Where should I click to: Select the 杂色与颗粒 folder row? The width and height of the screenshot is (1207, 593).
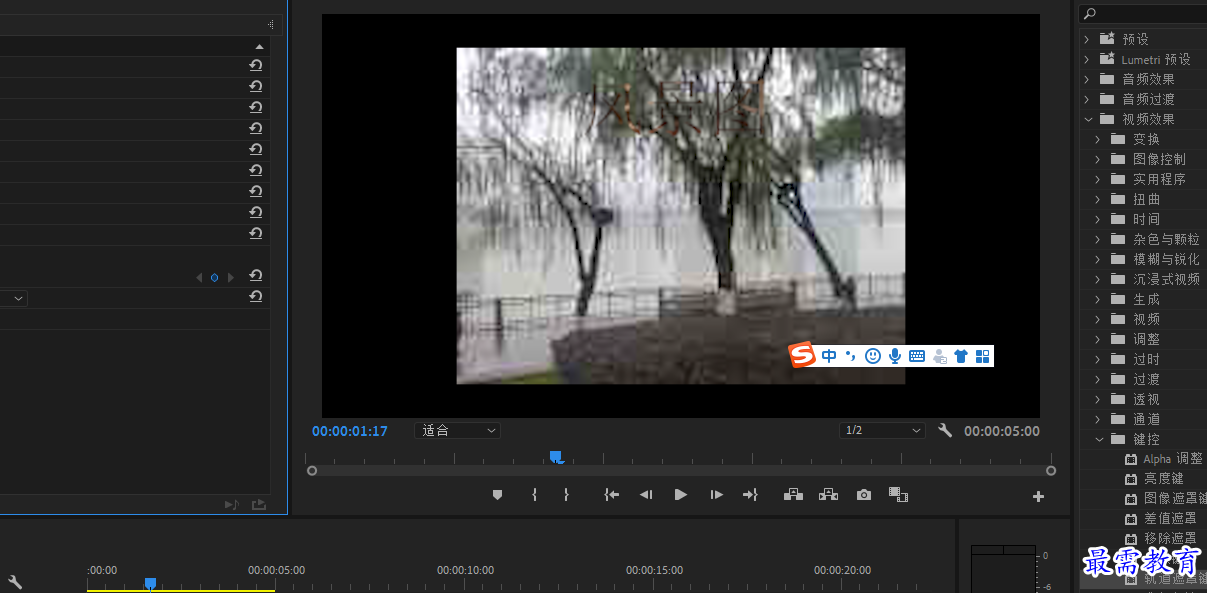[1143, 239]
